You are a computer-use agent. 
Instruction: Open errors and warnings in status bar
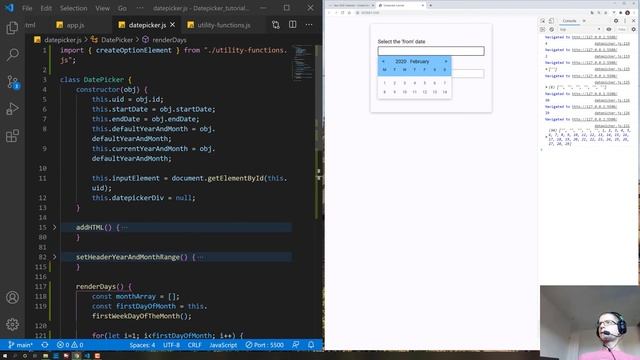70,345
